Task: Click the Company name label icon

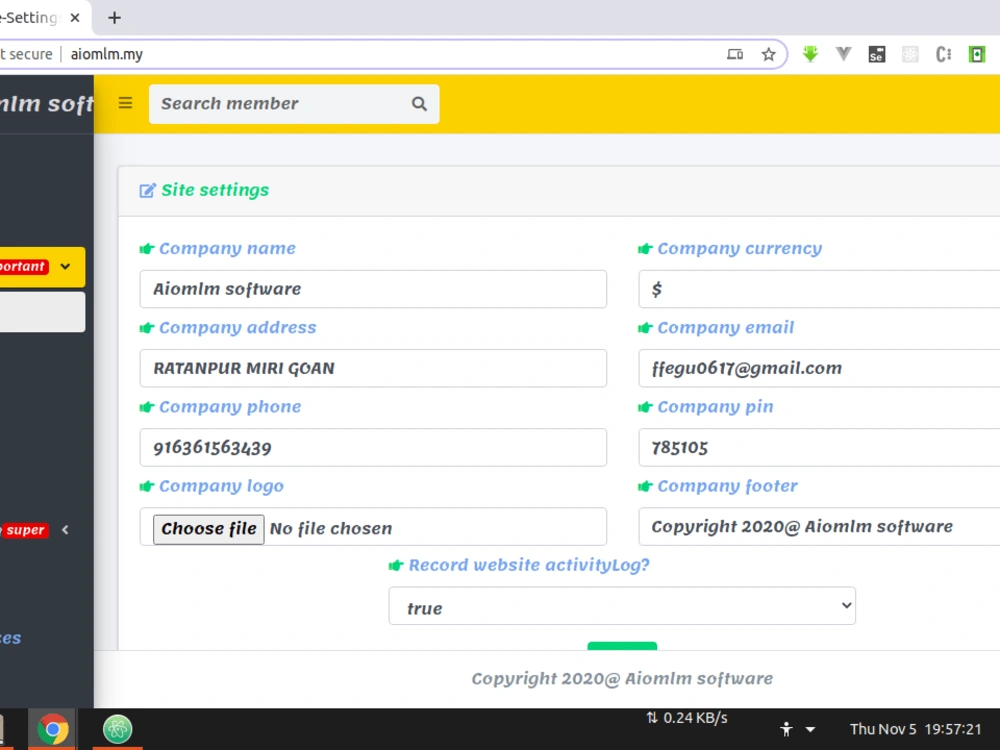Action: pyautogui.click(x=147, y=249)
